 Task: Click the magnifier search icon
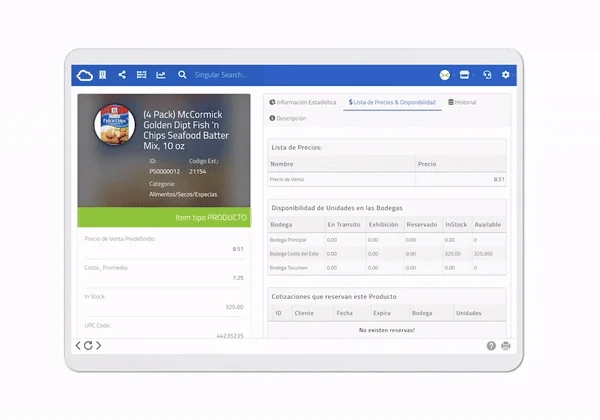182,75
